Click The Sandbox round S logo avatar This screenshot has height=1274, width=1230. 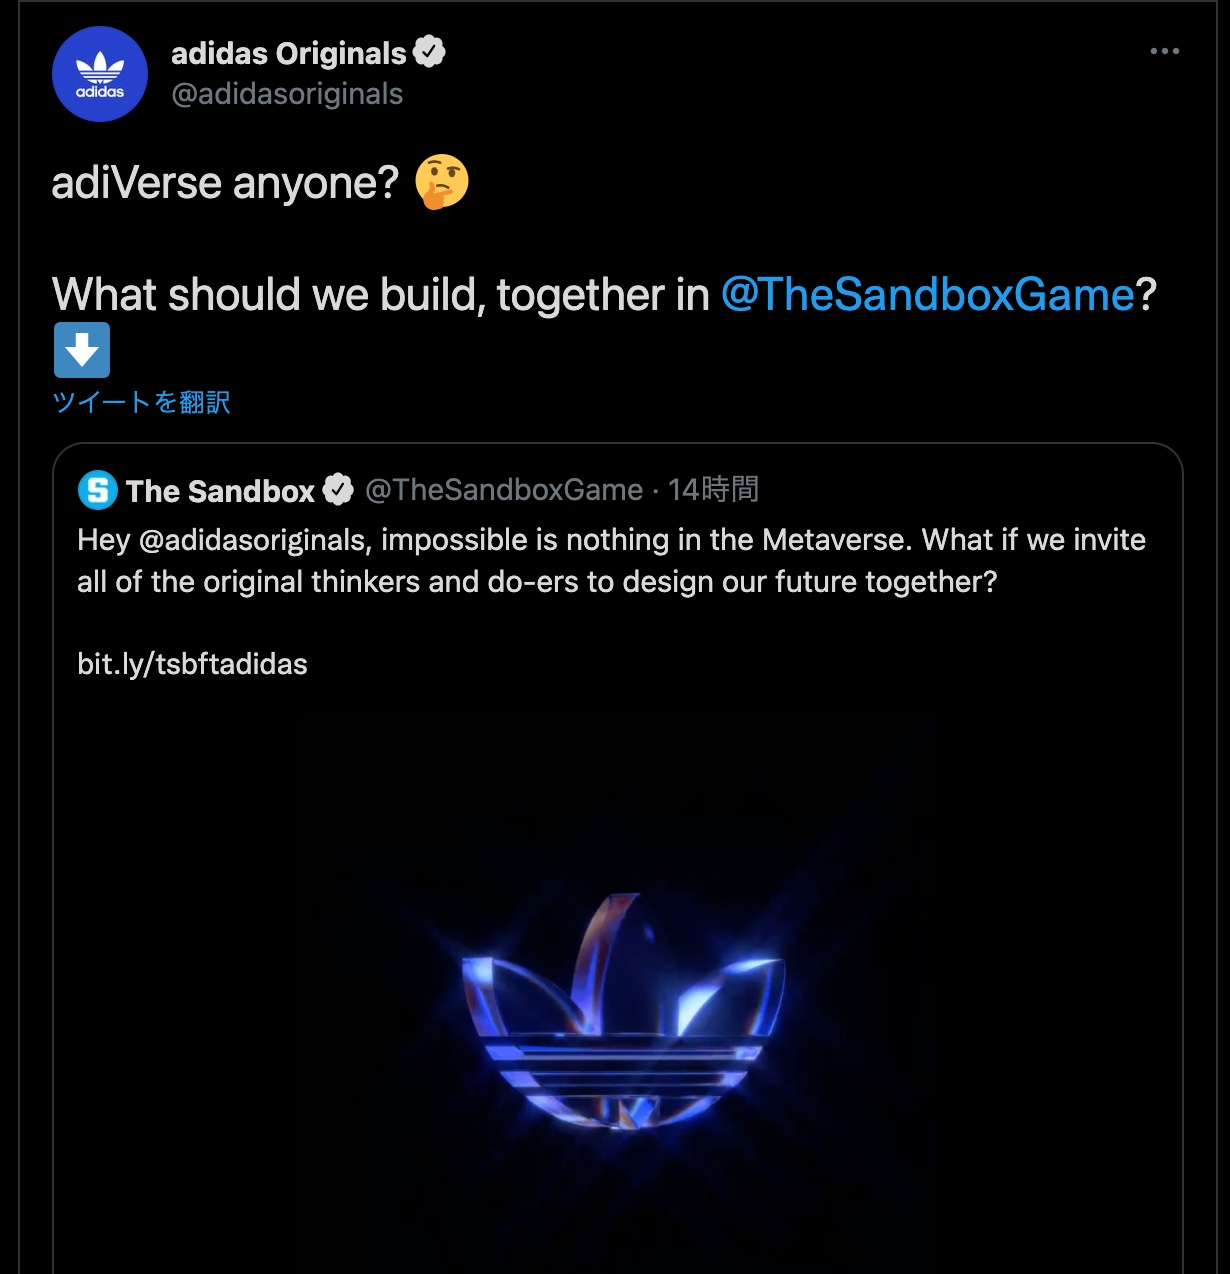pyautogui.click(x=98, y=490)
